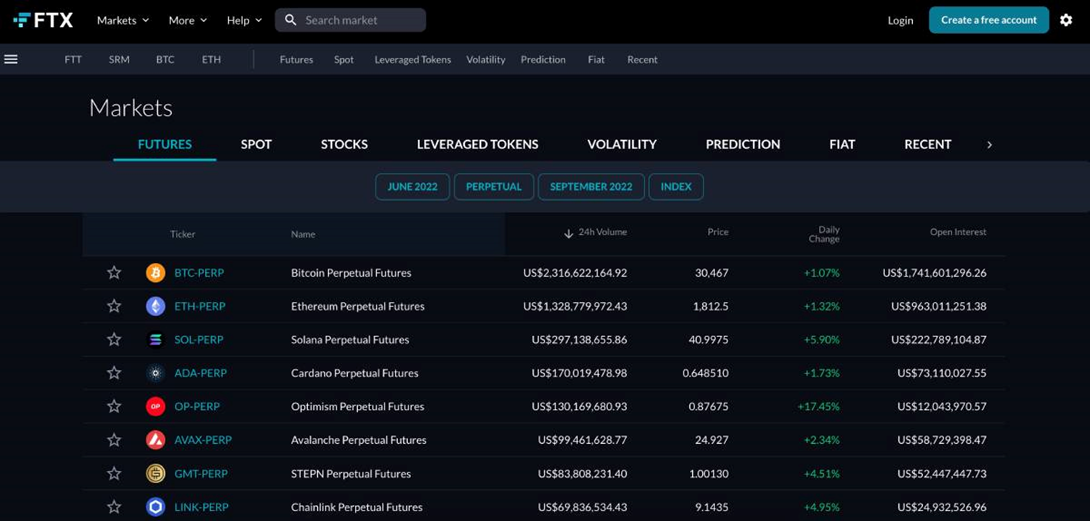Click the Avalanche coin icon for AVAX-PERP

[x=156, y=440]
